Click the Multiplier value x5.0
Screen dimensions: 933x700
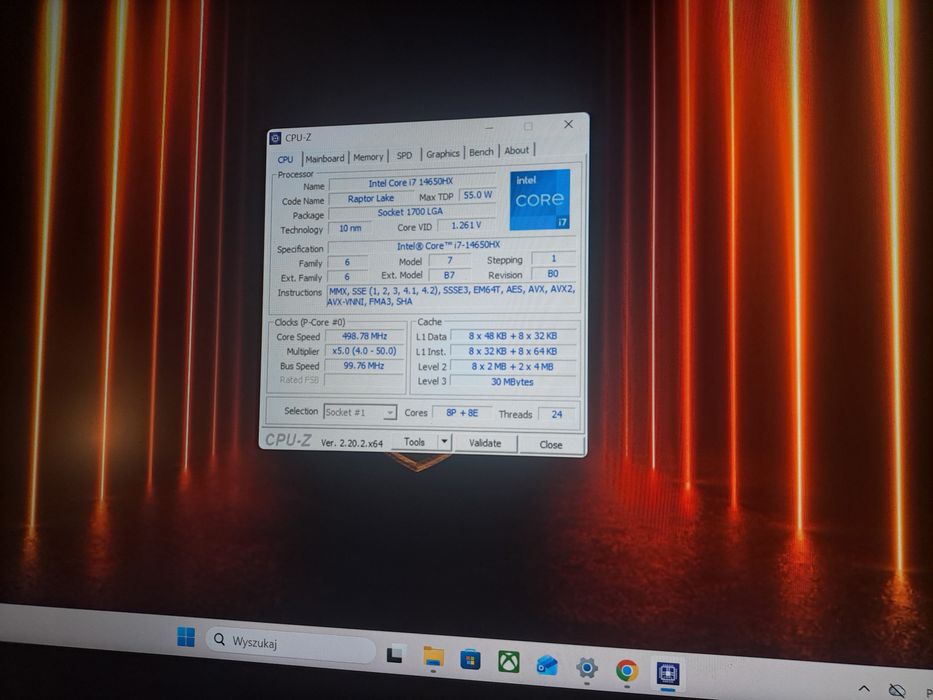364,351
